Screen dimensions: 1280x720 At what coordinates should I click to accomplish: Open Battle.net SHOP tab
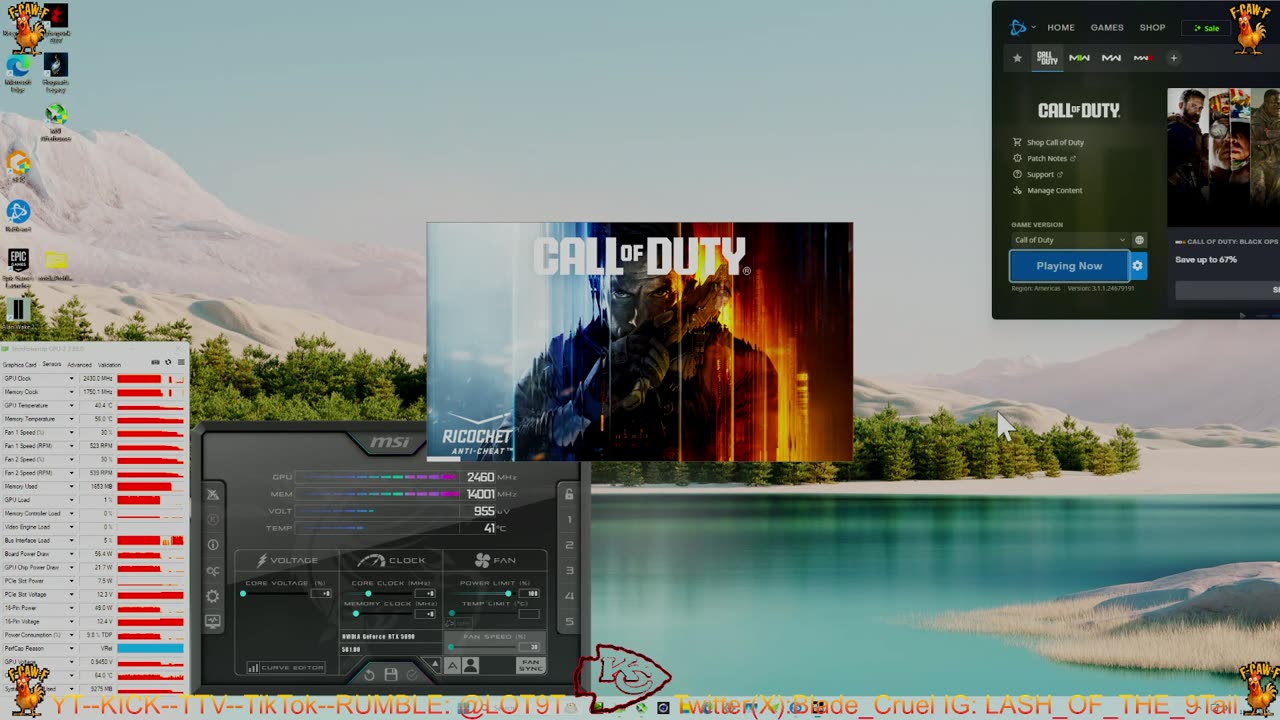(1153, 28)
